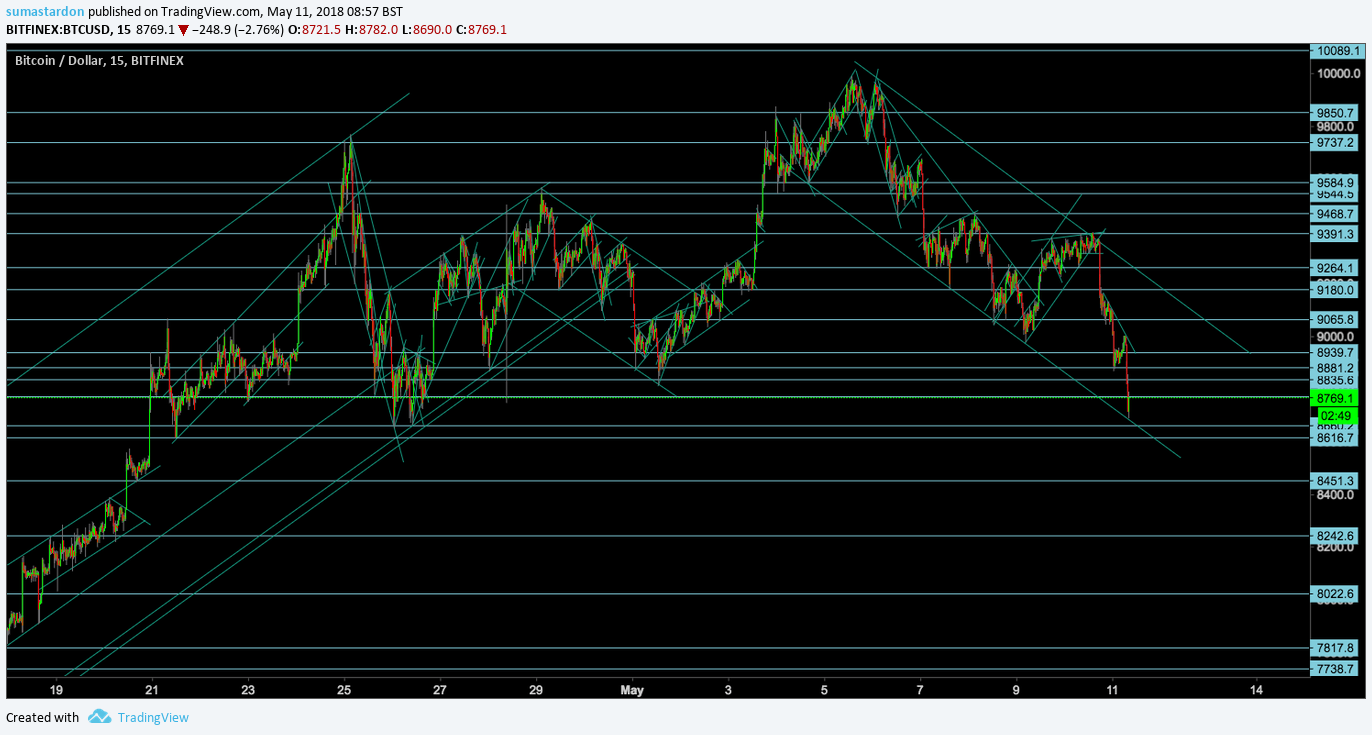Click the 7817.8 price level label
This screenshot has width=1372, height=735.
(x=1336, y=648)
